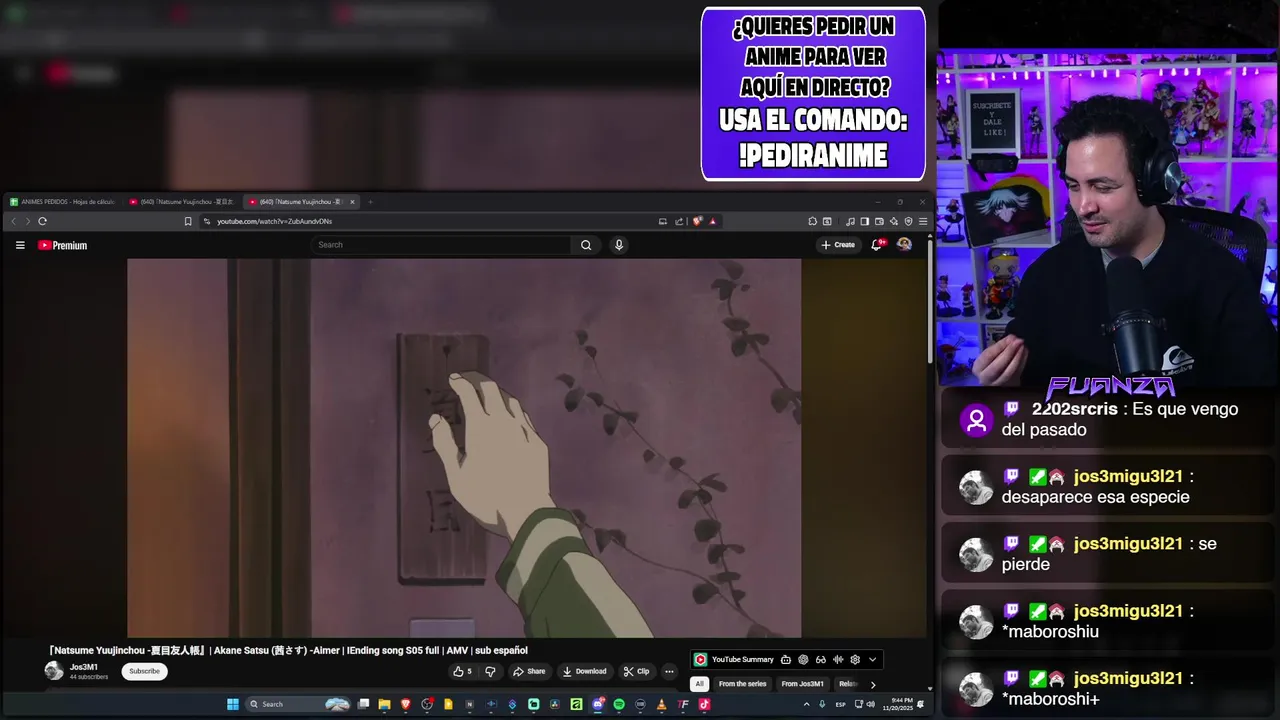Select the All filter chip

(700, 684)
